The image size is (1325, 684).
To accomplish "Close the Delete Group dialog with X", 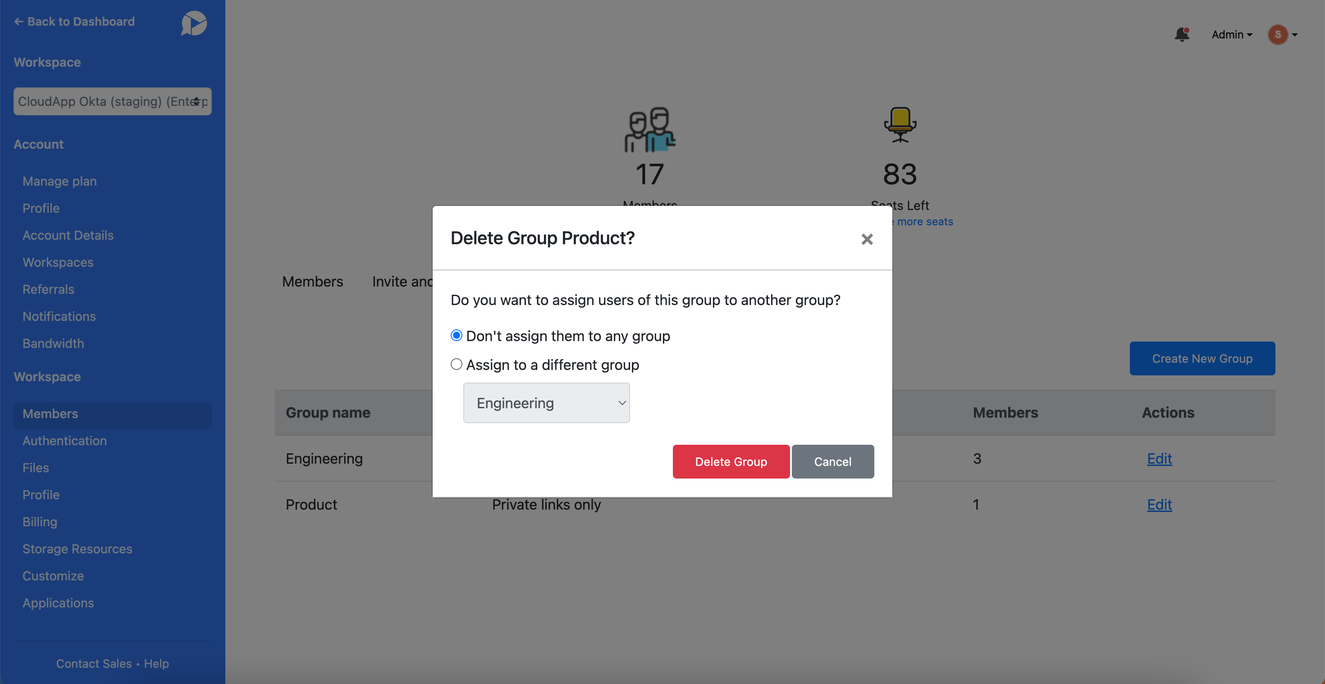I will [867, 239].
